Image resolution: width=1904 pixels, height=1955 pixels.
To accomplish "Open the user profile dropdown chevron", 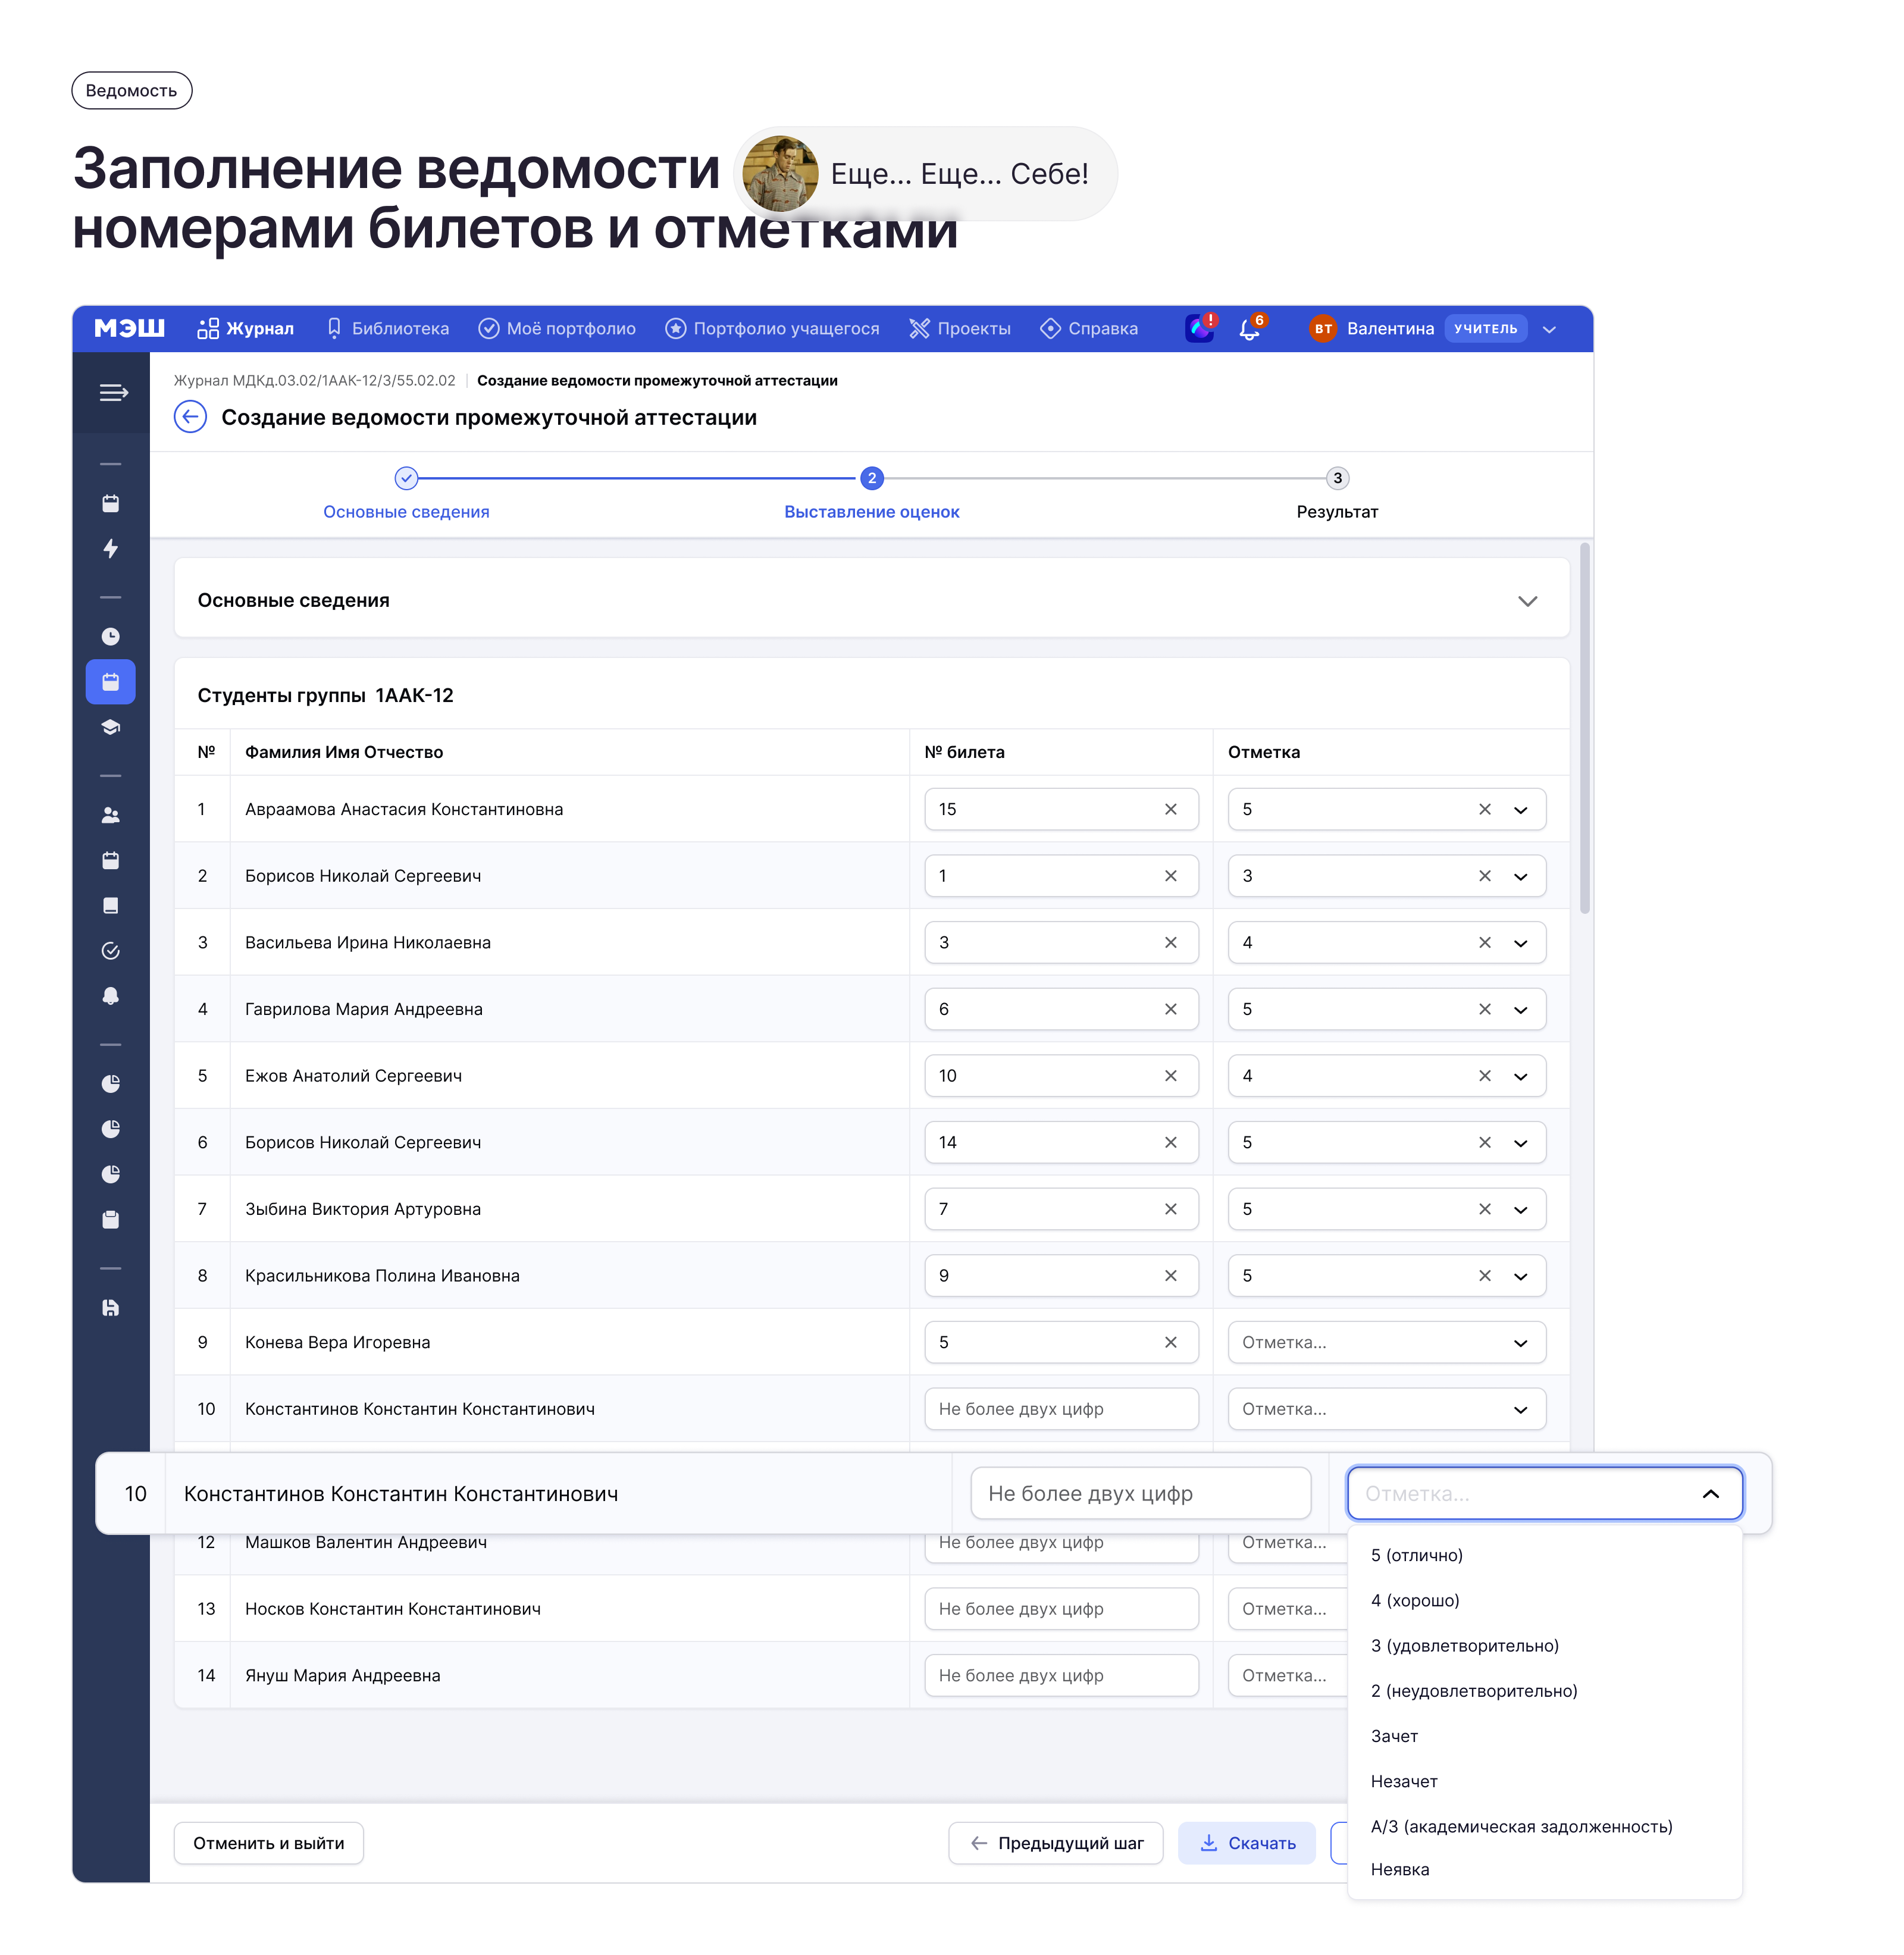I will (1549, 329).
